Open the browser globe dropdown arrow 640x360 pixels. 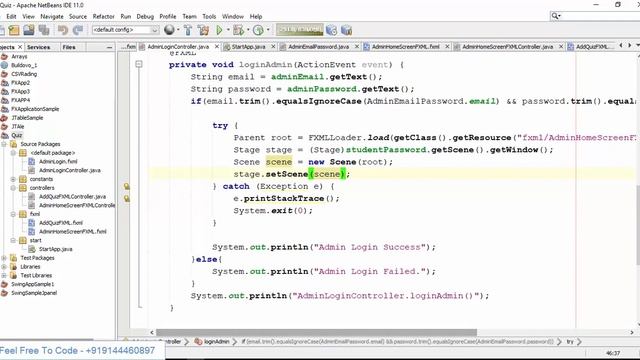click(178, 30)
